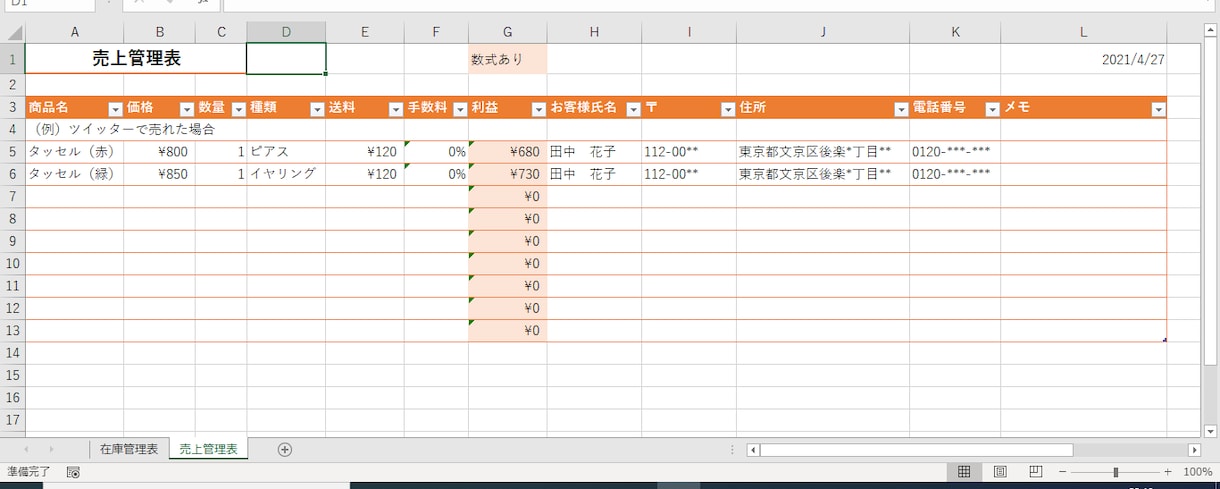Select the 売上管理表 sheet tab

click(x=208, y=450)
